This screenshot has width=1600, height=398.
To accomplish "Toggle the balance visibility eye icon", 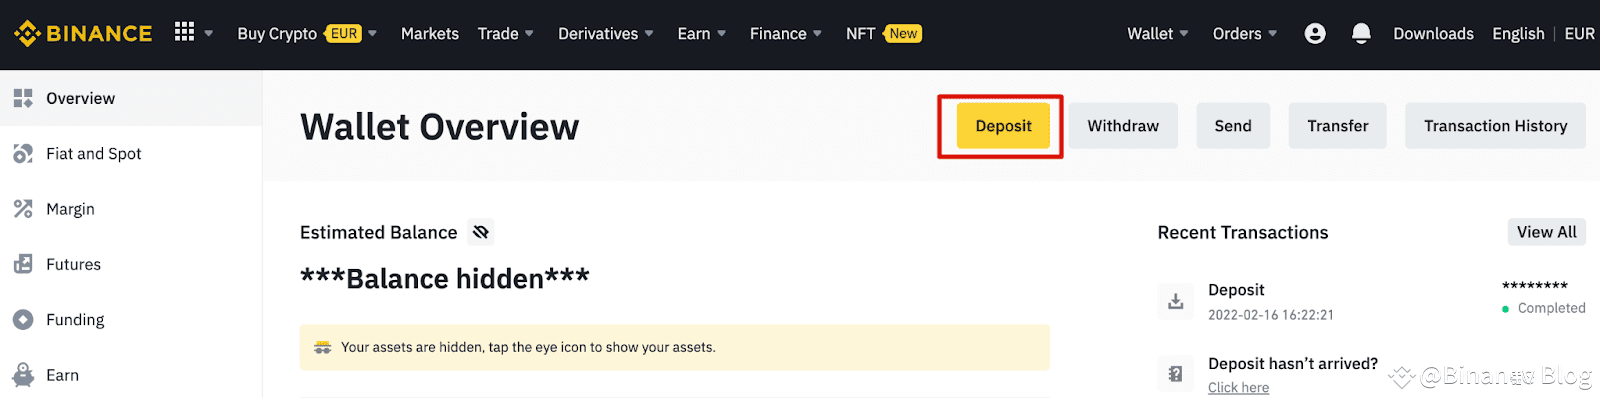I will [x=481, y=232].
